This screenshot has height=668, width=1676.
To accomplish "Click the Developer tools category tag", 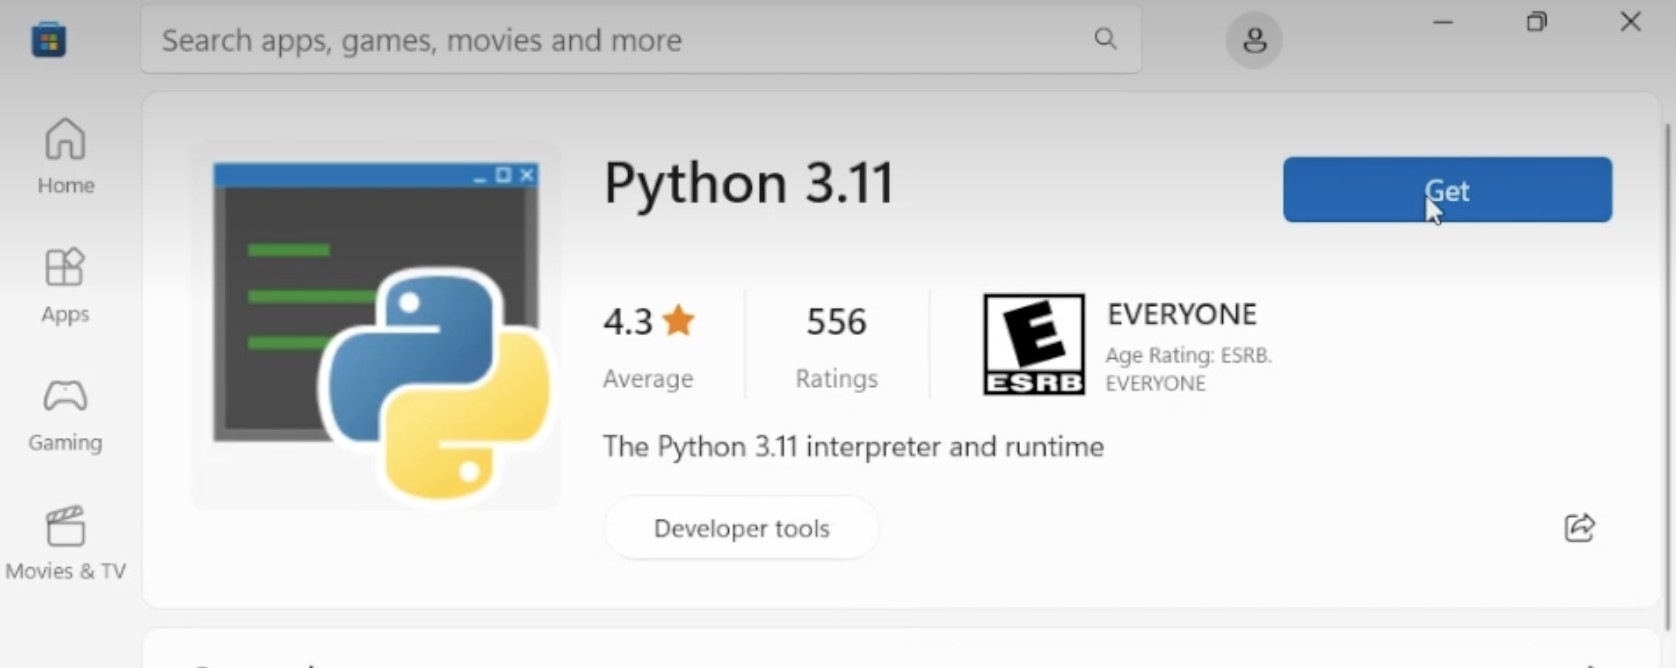I will pos(741,528).
